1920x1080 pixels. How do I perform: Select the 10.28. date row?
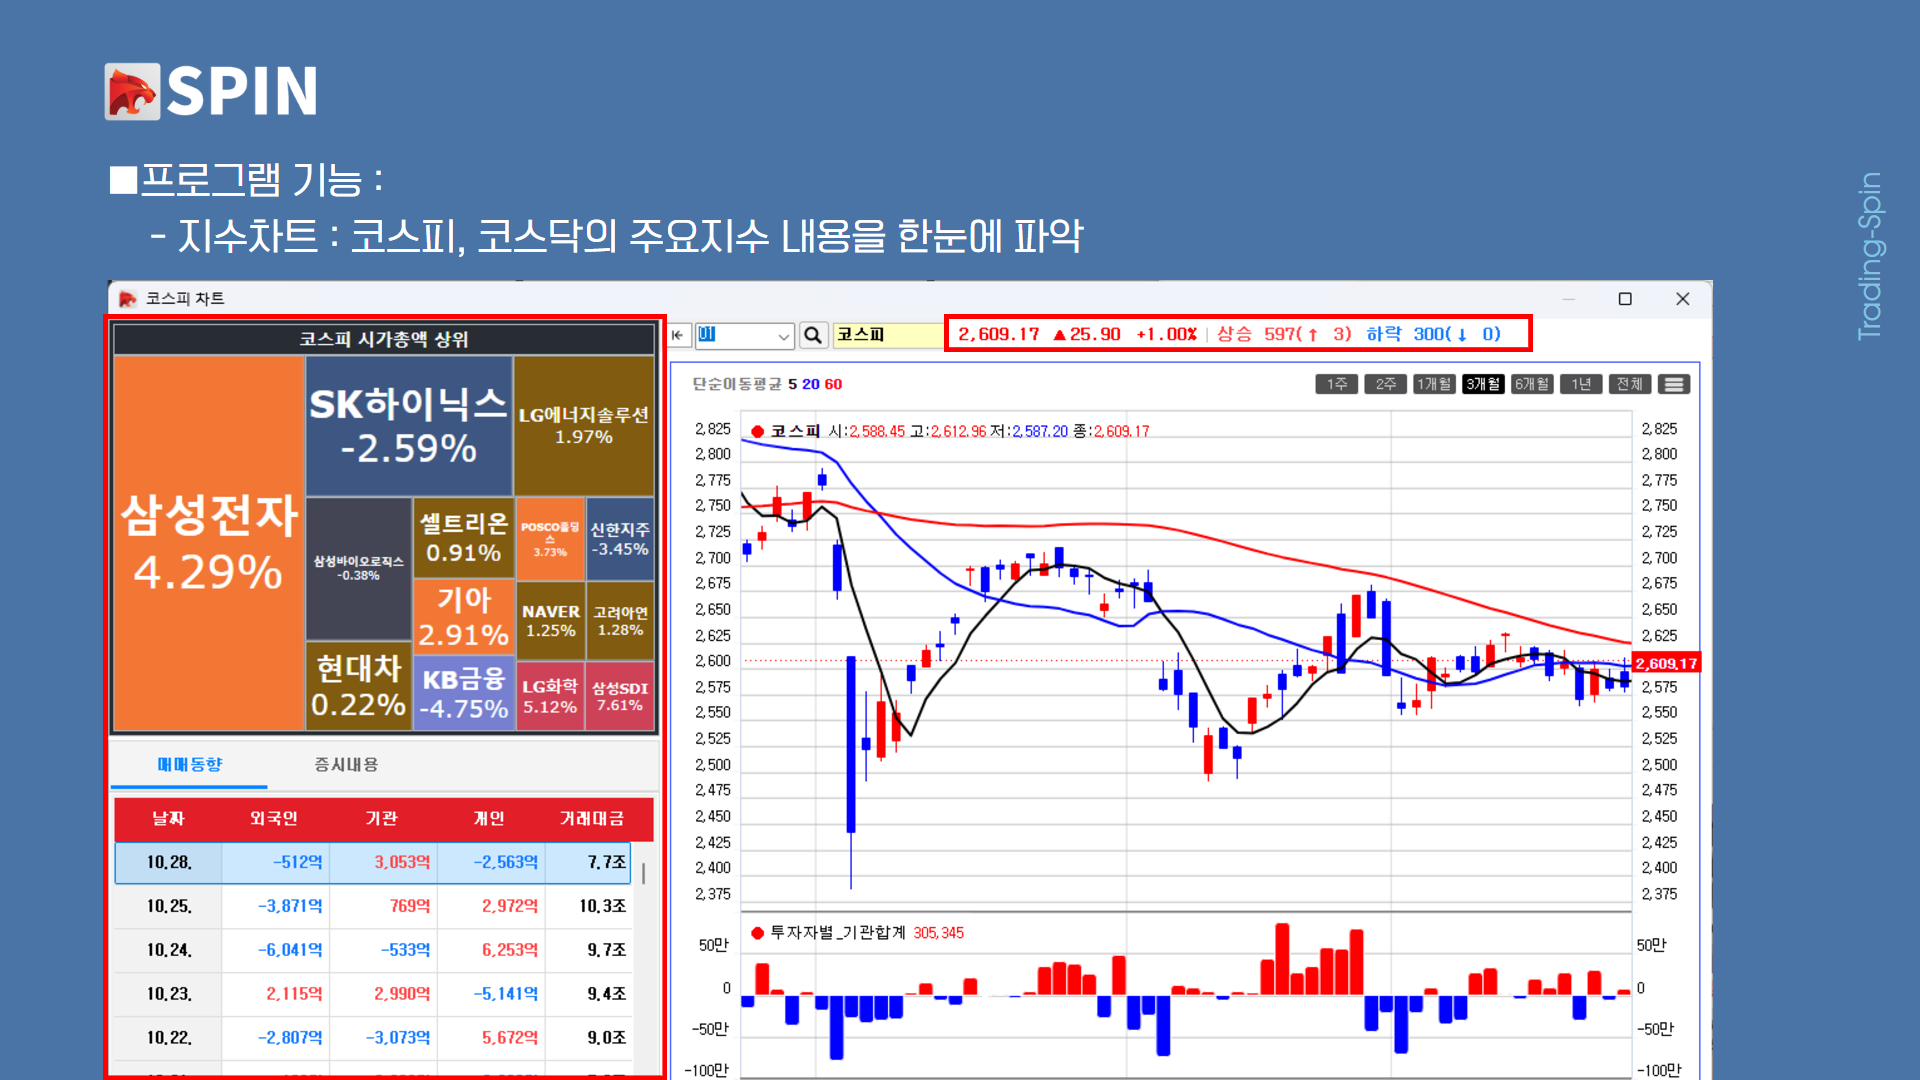tap(373, 862)
